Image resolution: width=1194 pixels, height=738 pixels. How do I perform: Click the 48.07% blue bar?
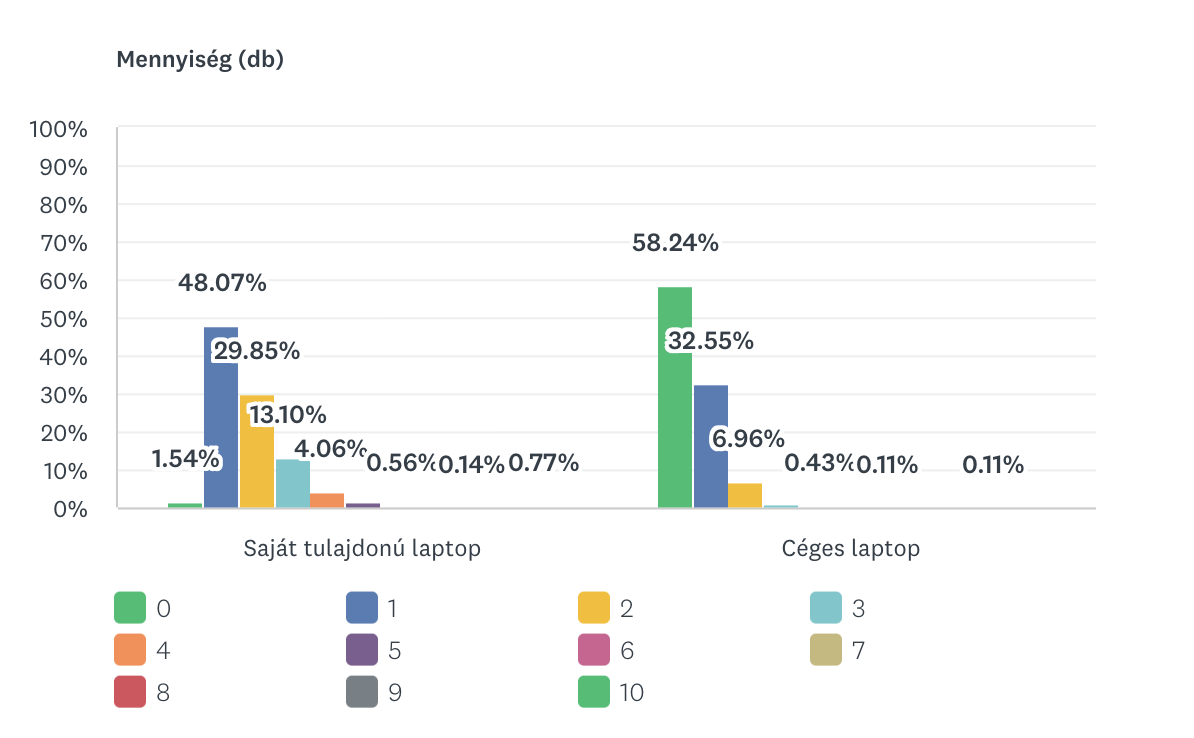221,420
